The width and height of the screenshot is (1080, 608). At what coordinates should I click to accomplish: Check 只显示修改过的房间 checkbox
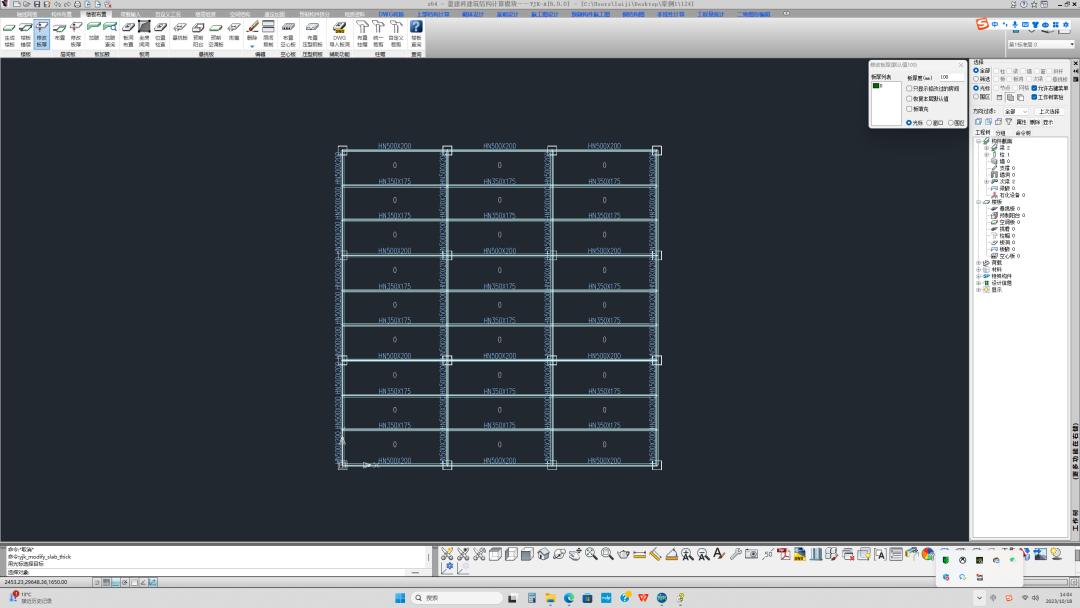pyautogui.click(x=909, y=89)
